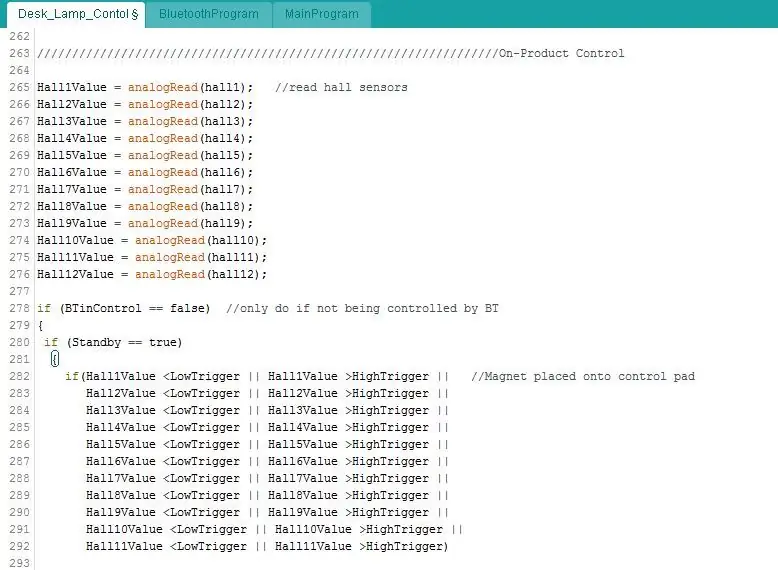Click the analogRead(hall7) code line
778x570 pixels.
(145, 189)
